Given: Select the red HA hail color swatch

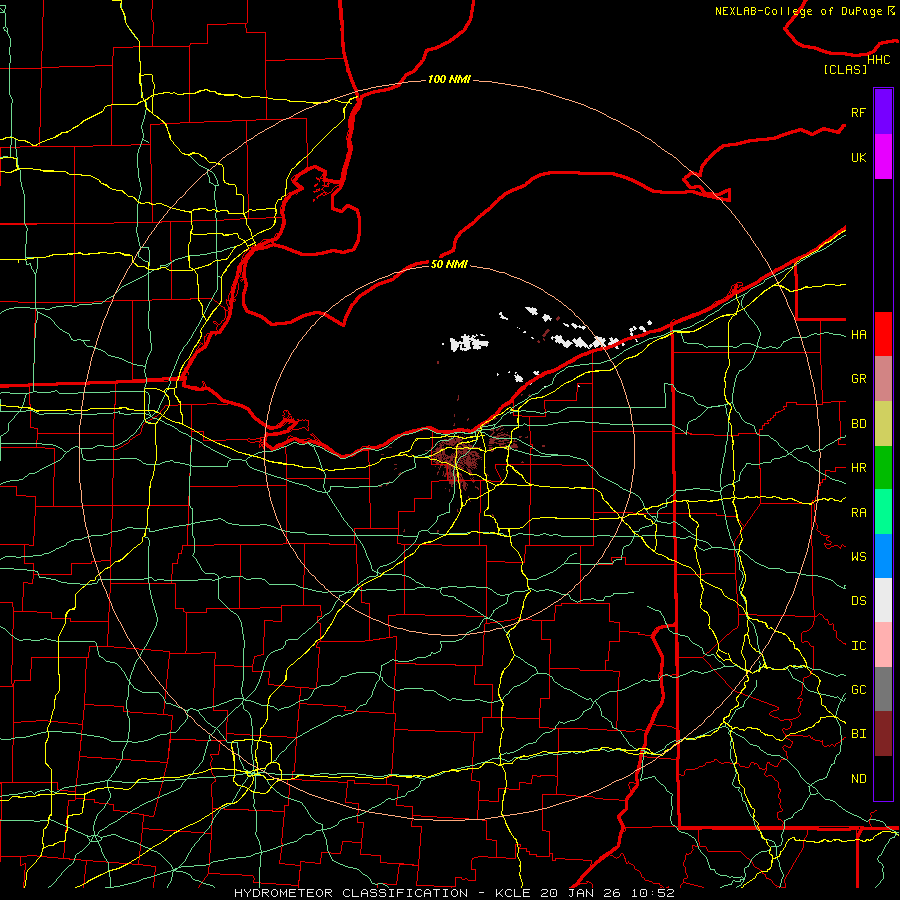Looking at the screenshot, I should [883, 334].
